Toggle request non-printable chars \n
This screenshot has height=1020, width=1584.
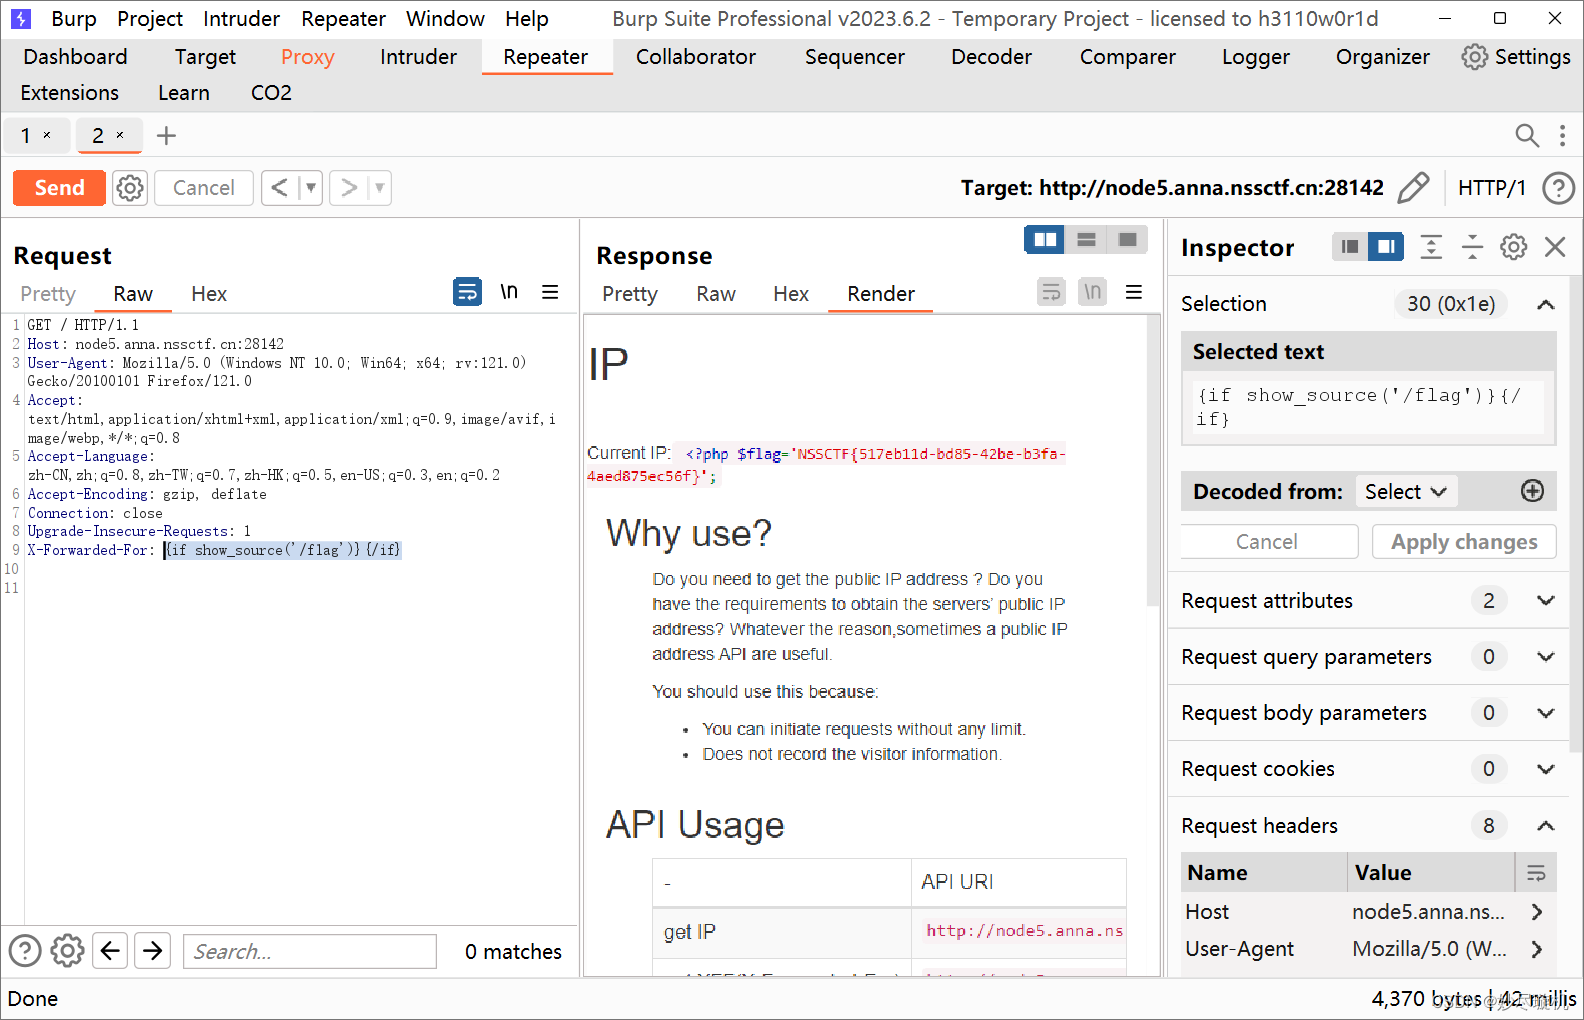click(x=509, y=292)
